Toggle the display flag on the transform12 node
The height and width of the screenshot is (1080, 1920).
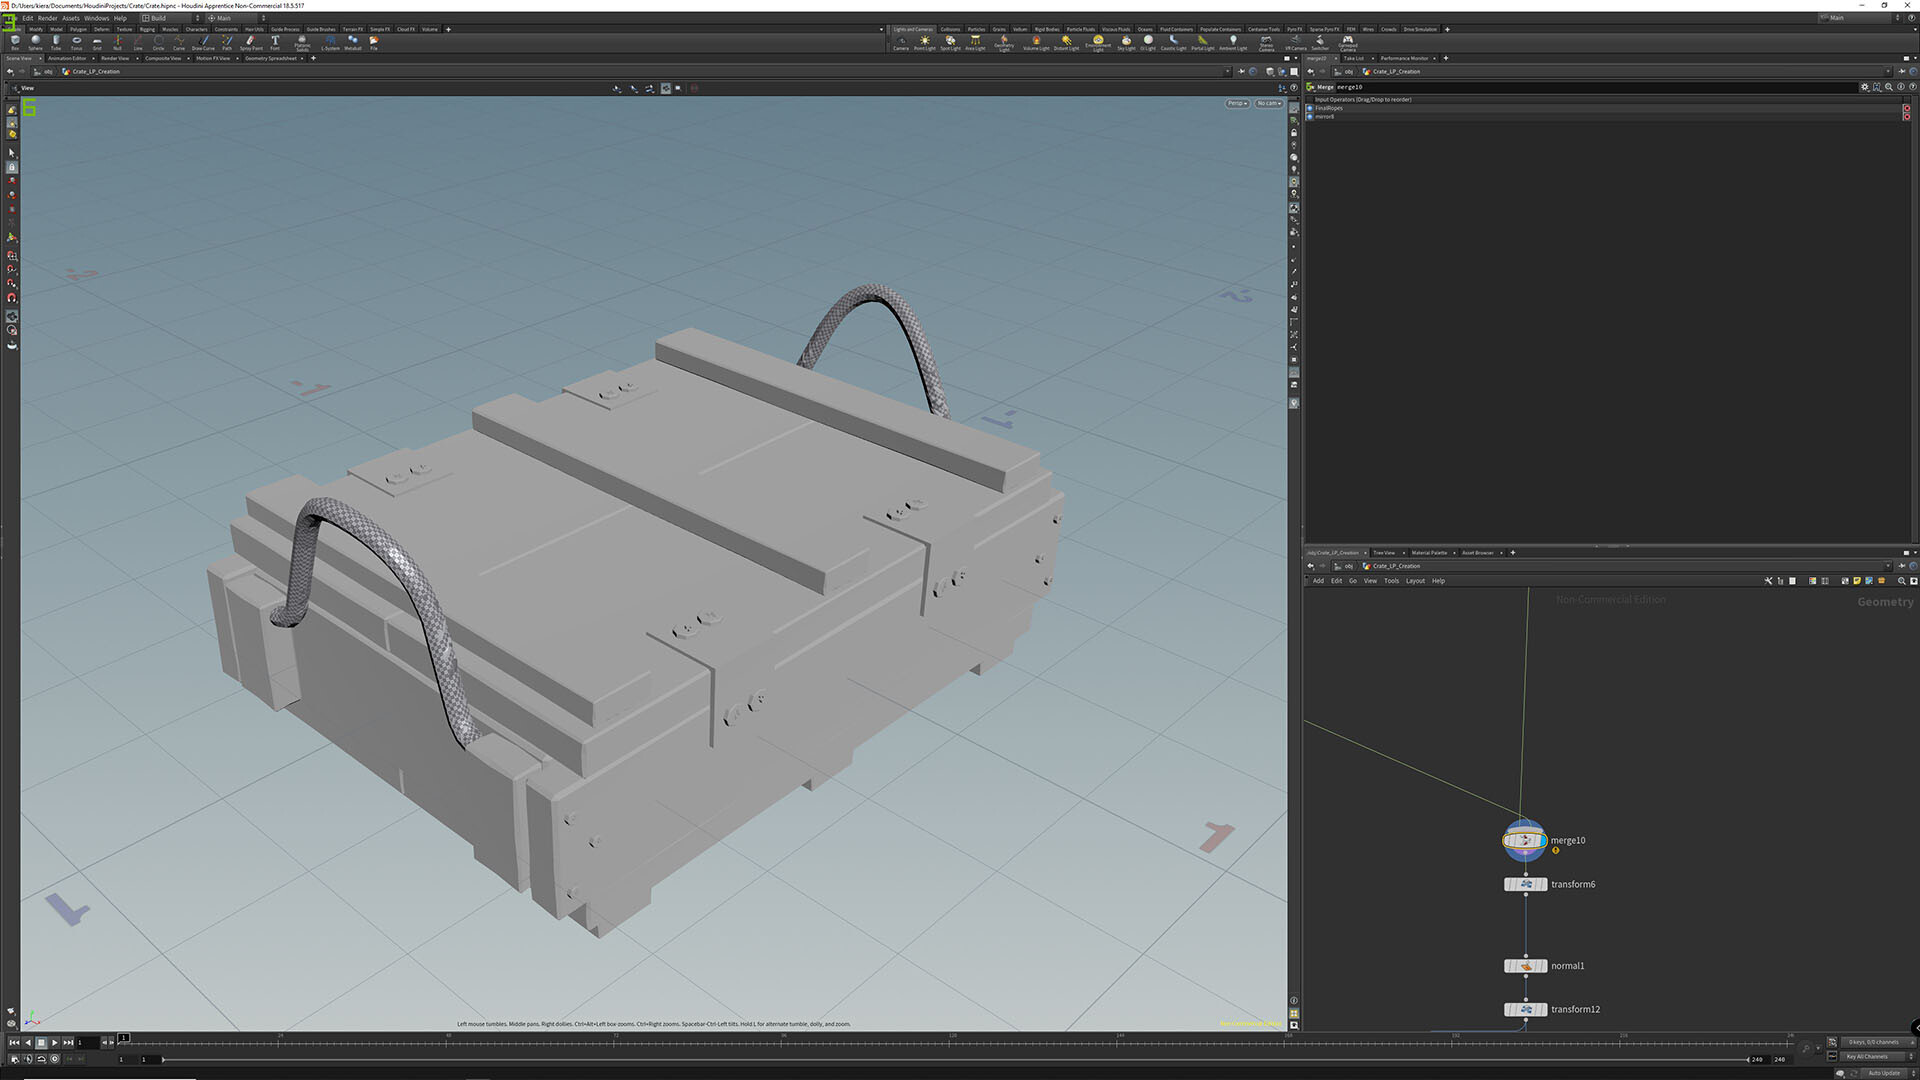(x=1546, y=1009)
